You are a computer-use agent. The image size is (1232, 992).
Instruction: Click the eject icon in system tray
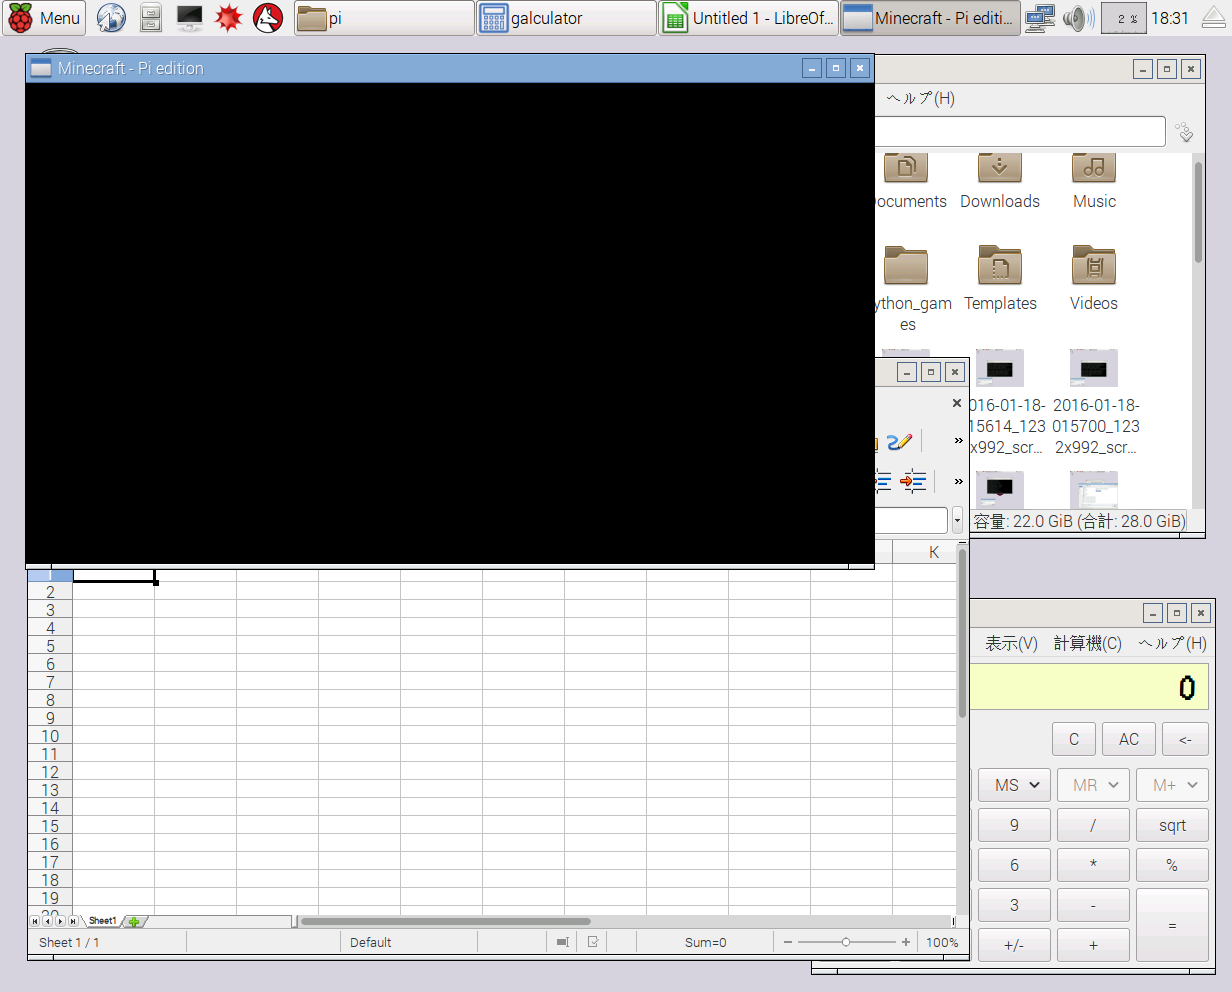tap(1213, 18)
